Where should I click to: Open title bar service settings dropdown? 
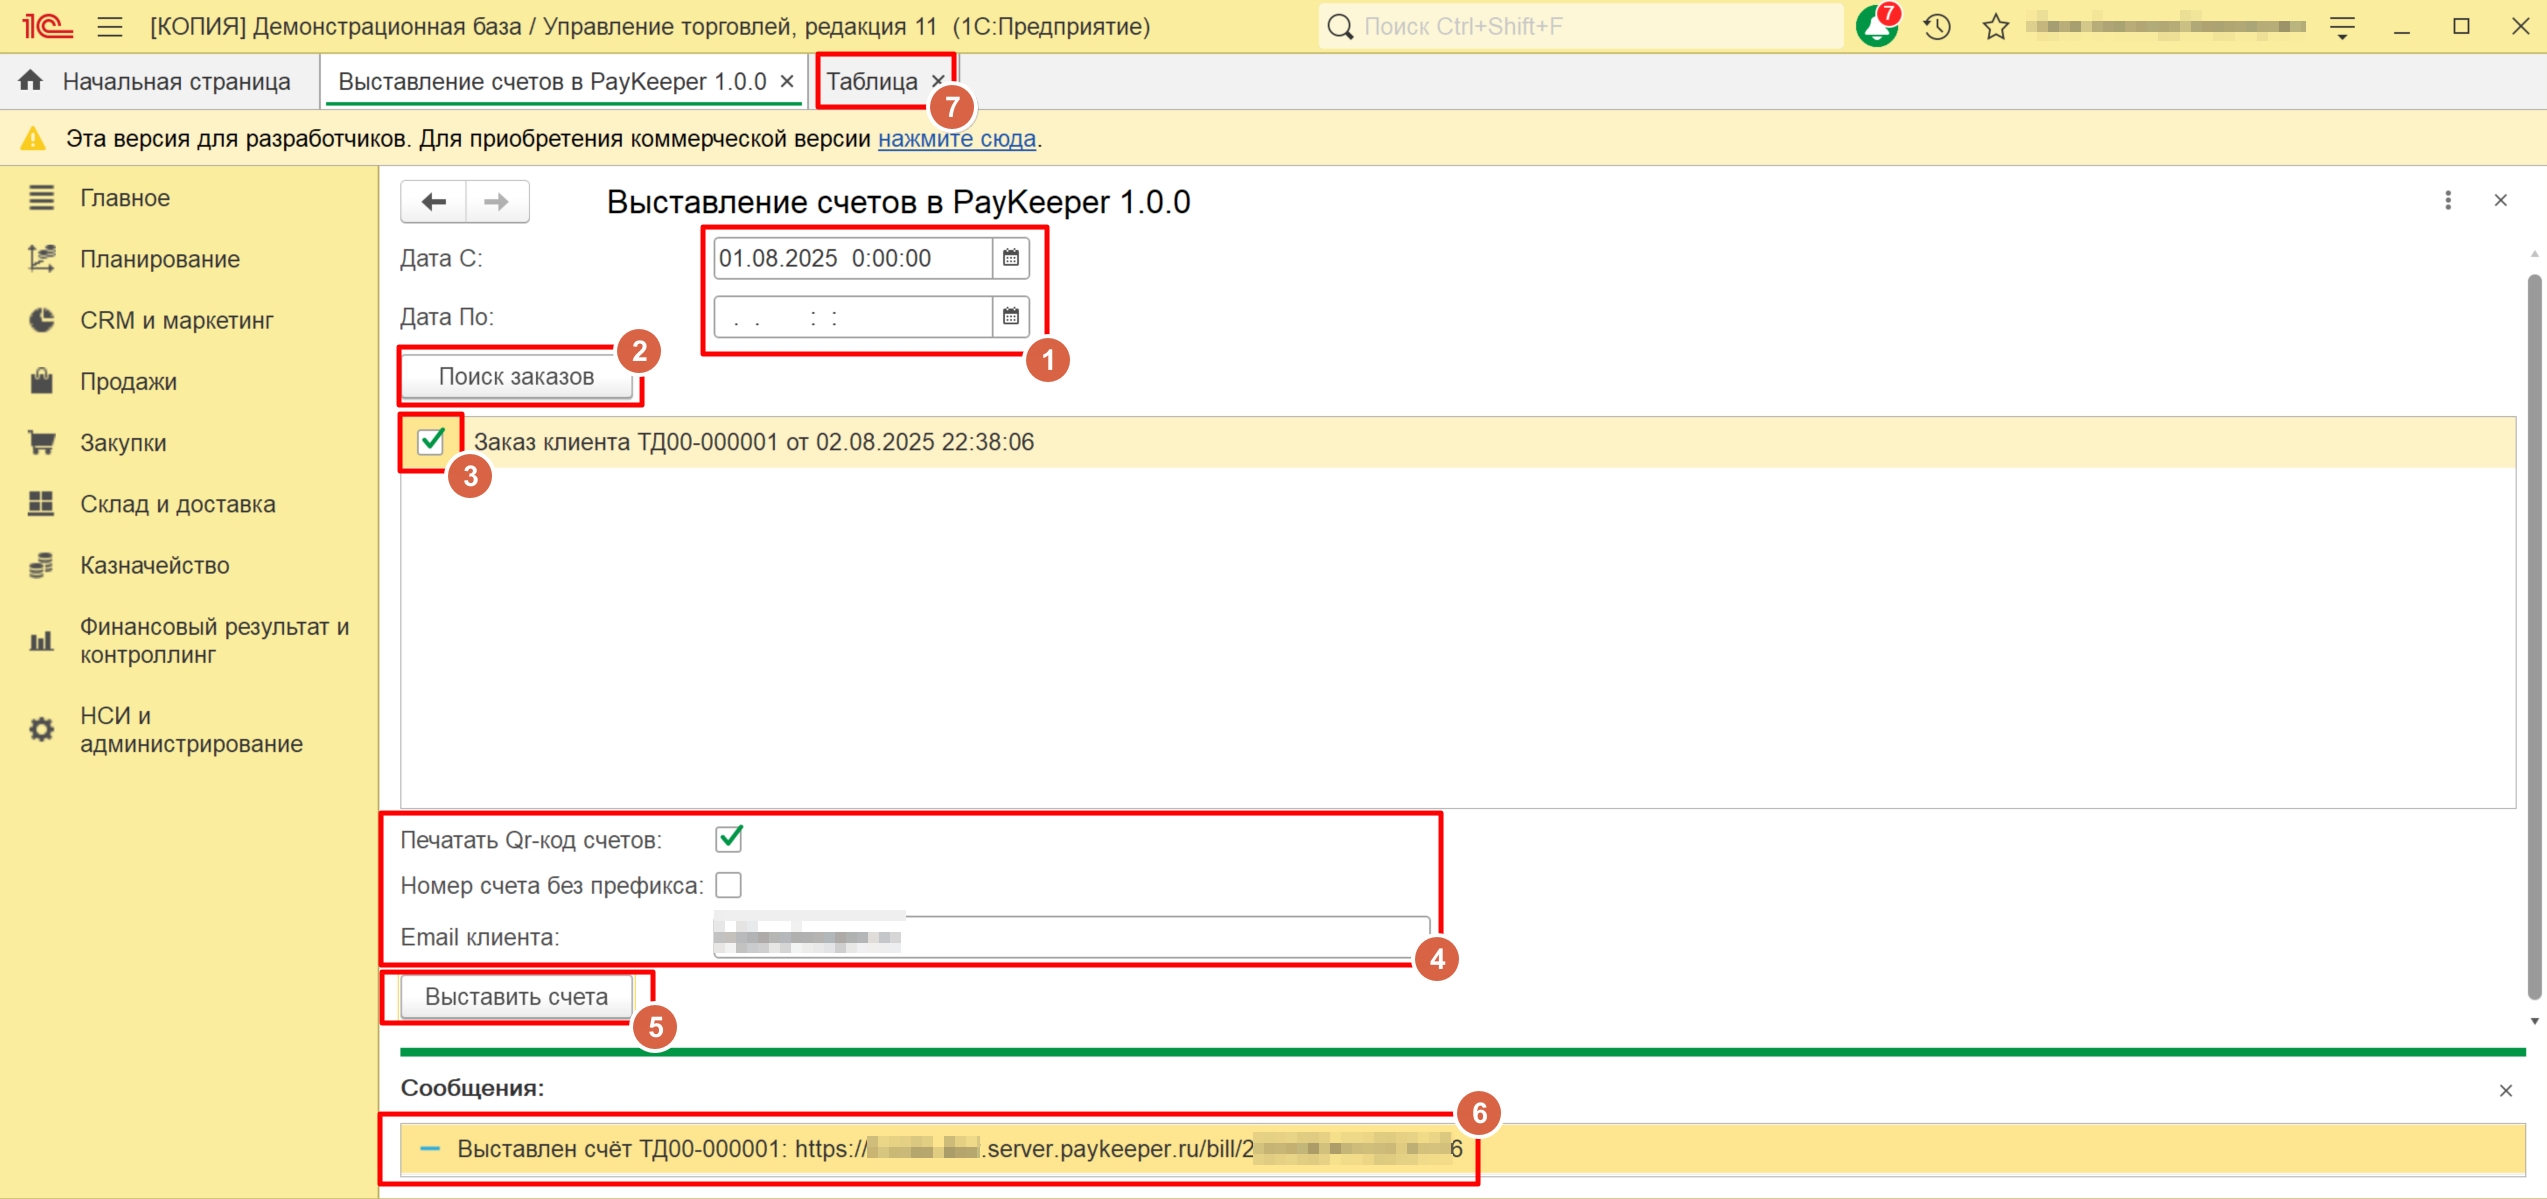coord(2342,26)
